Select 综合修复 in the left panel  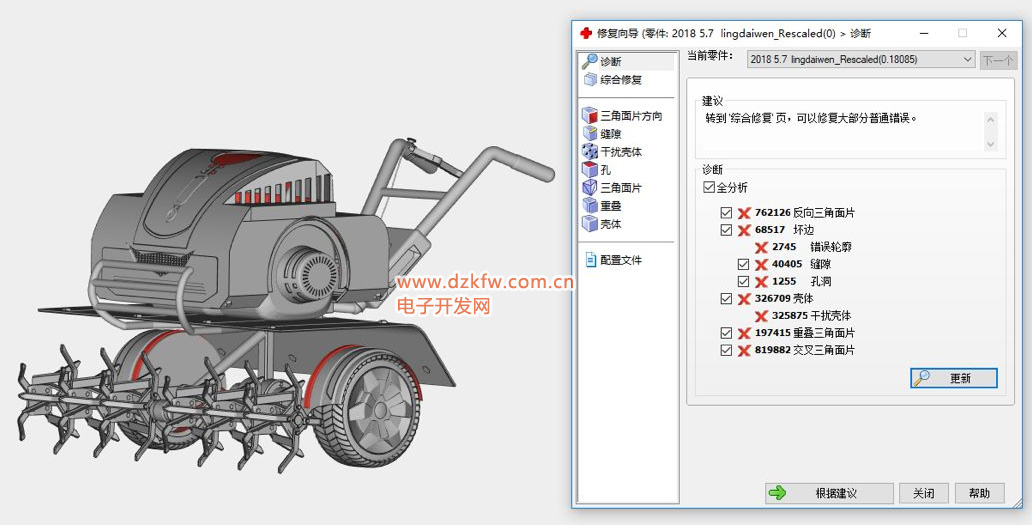pos(620,80)
